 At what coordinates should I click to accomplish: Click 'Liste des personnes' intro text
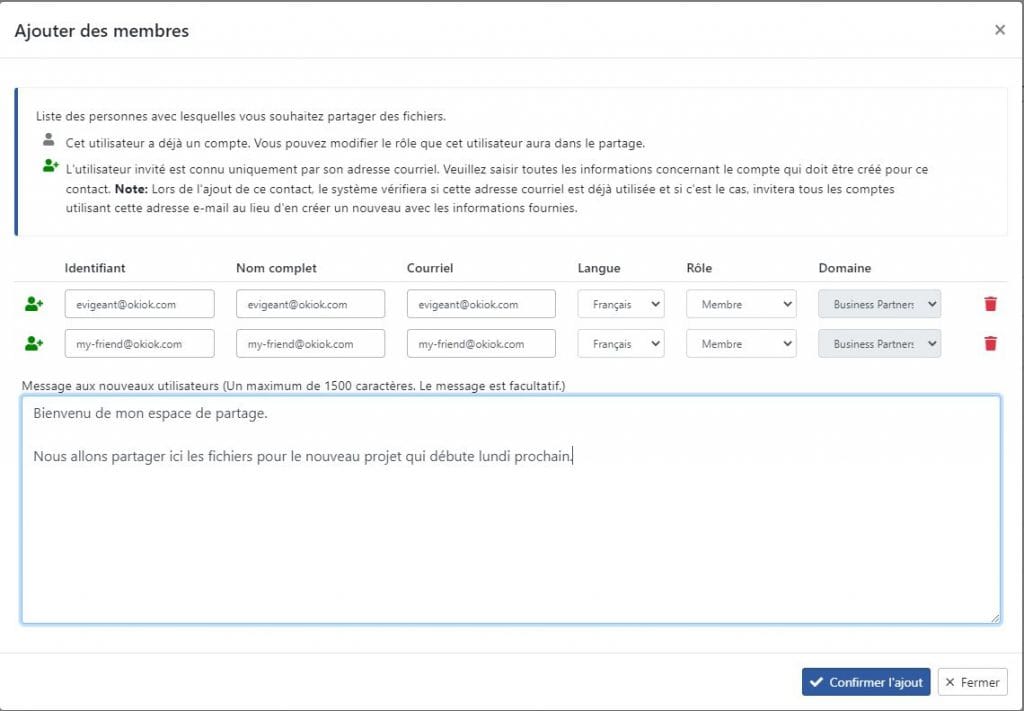[x=240, y=116]
